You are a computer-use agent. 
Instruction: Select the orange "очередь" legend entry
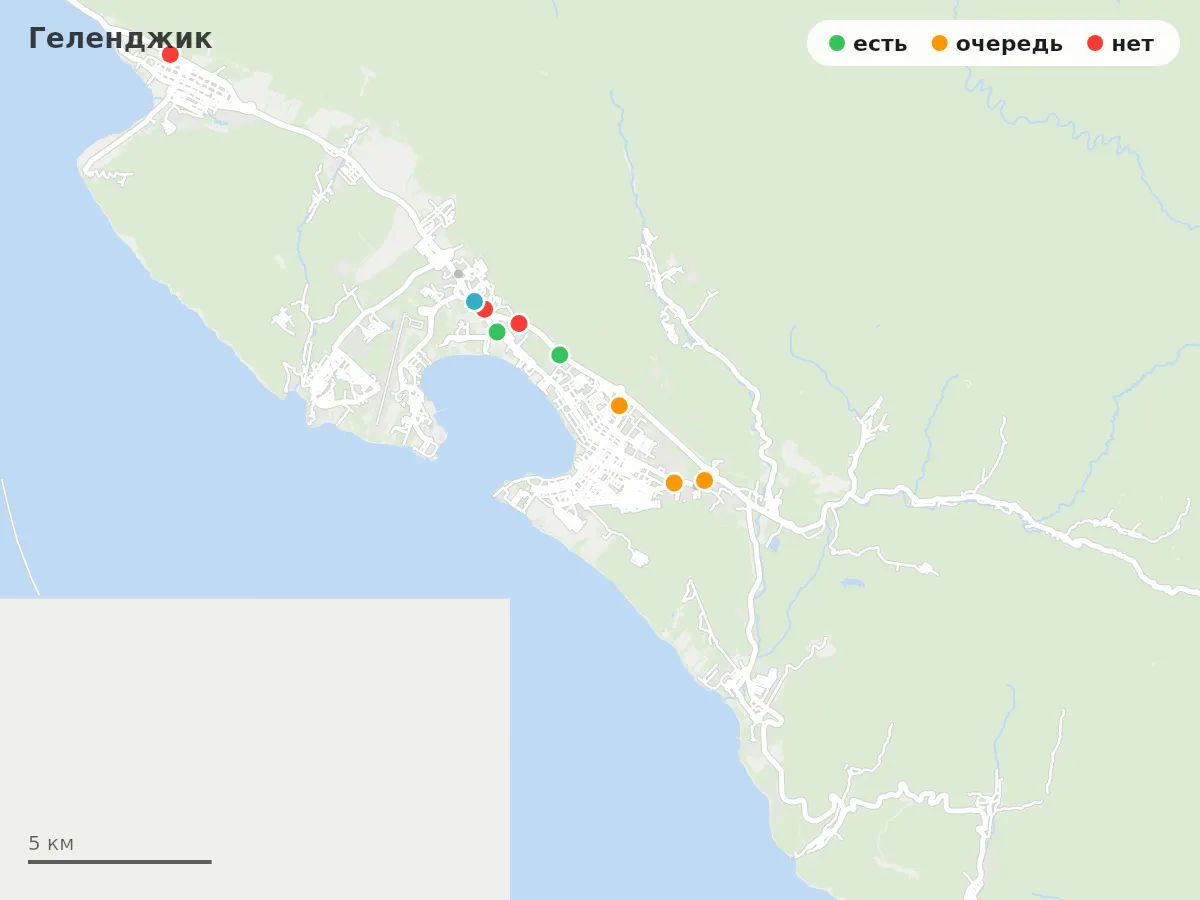point(997,44)
